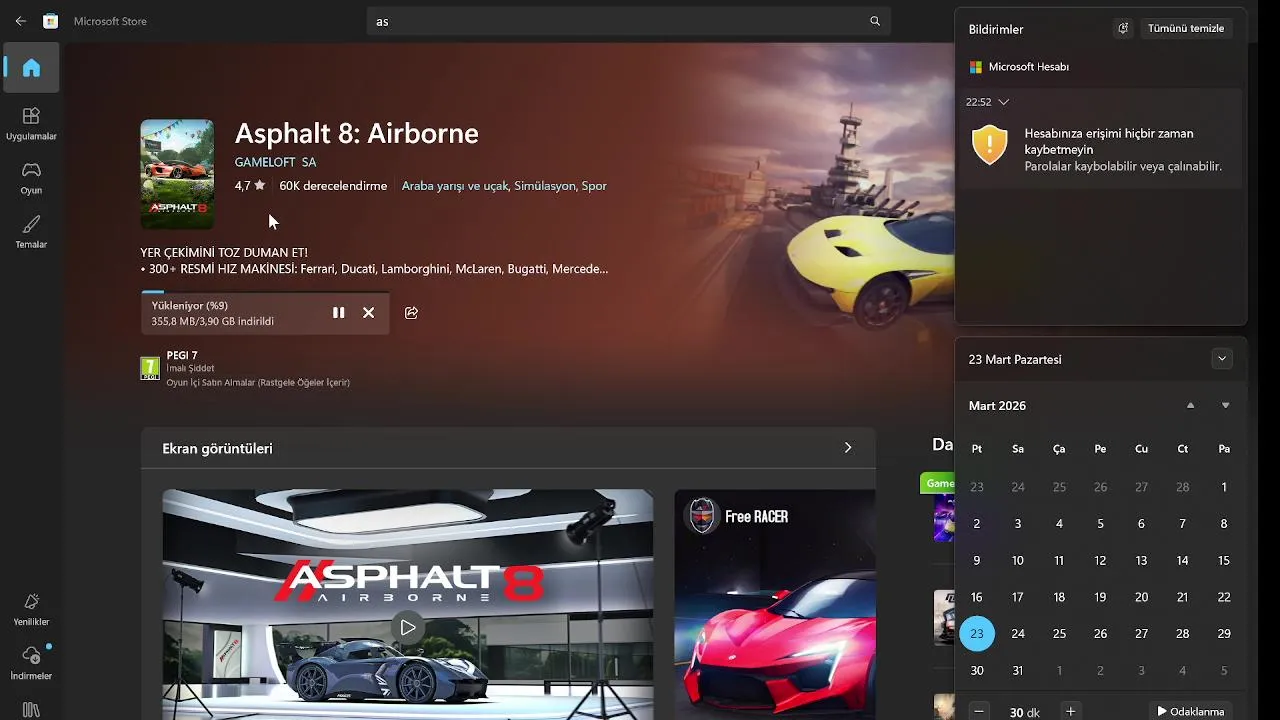Viewport: 1280px width, 720px height.
Task: Open the GAMELOFT SA publisher link
Action: (x=275, y=162)
